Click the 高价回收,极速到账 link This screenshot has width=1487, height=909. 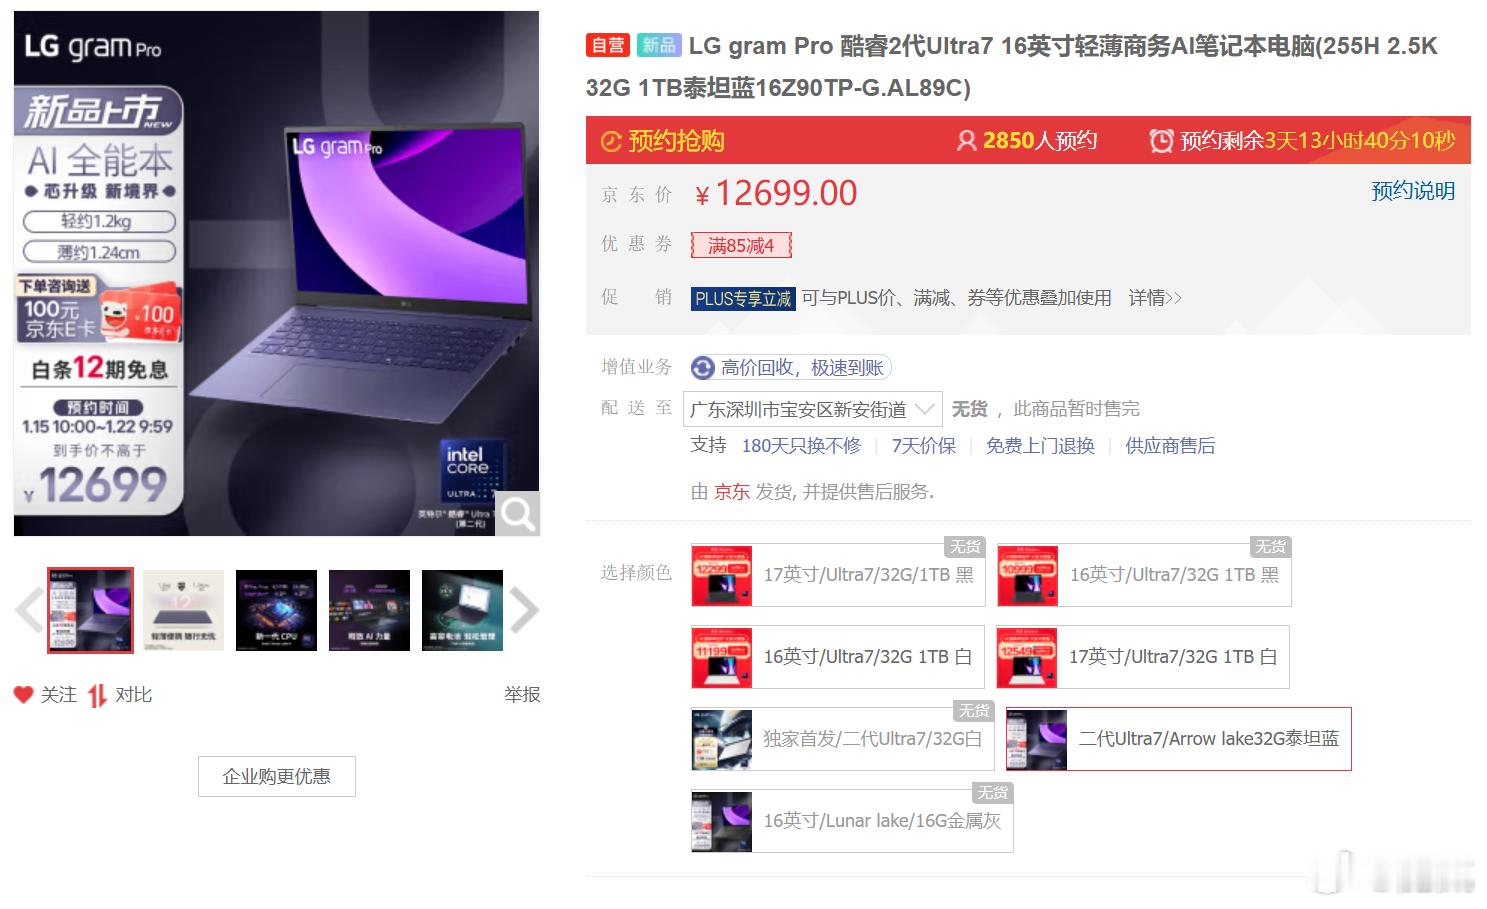point(802,368)
